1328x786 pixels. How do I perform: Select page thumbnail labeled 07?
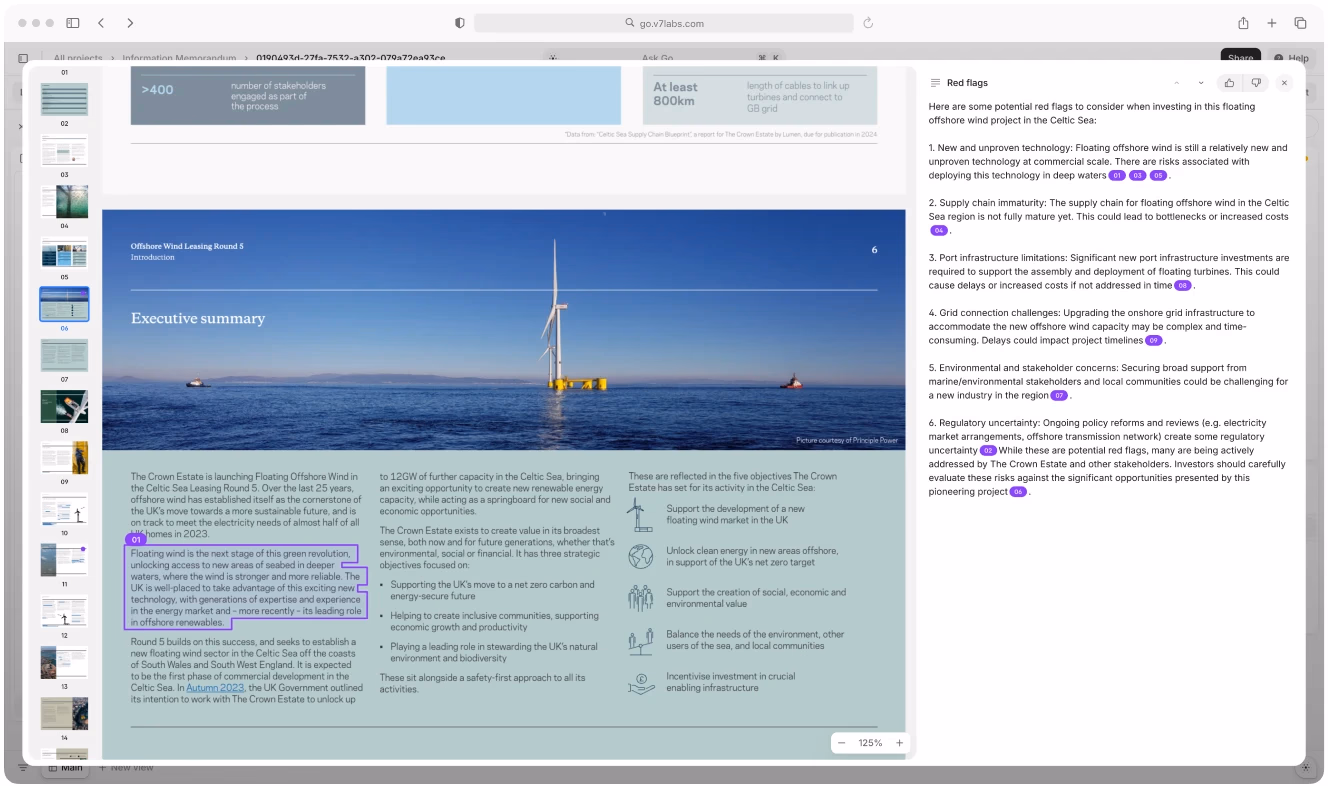click(x=64, y=355)
